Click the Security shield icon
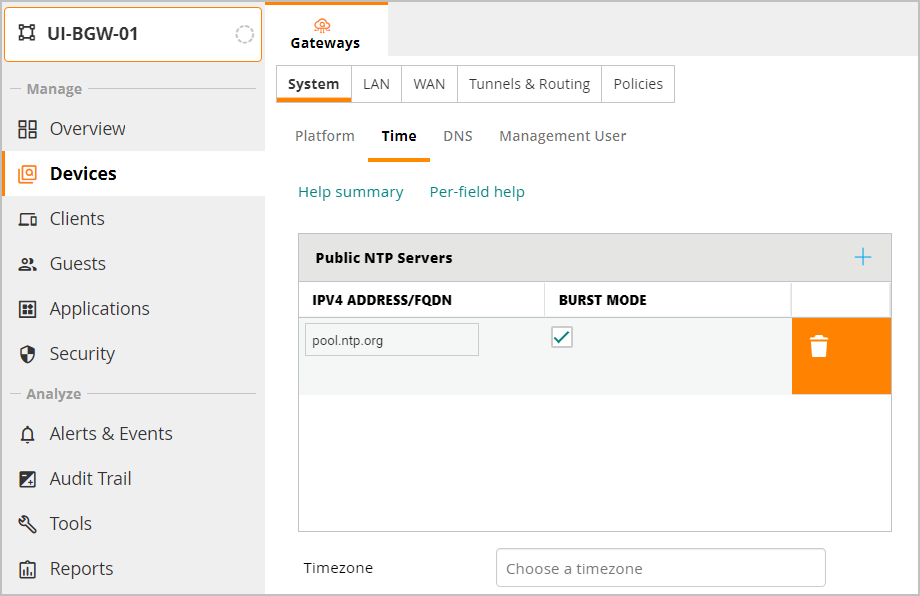Screen dimensions: 920x596 click(28, 354)
